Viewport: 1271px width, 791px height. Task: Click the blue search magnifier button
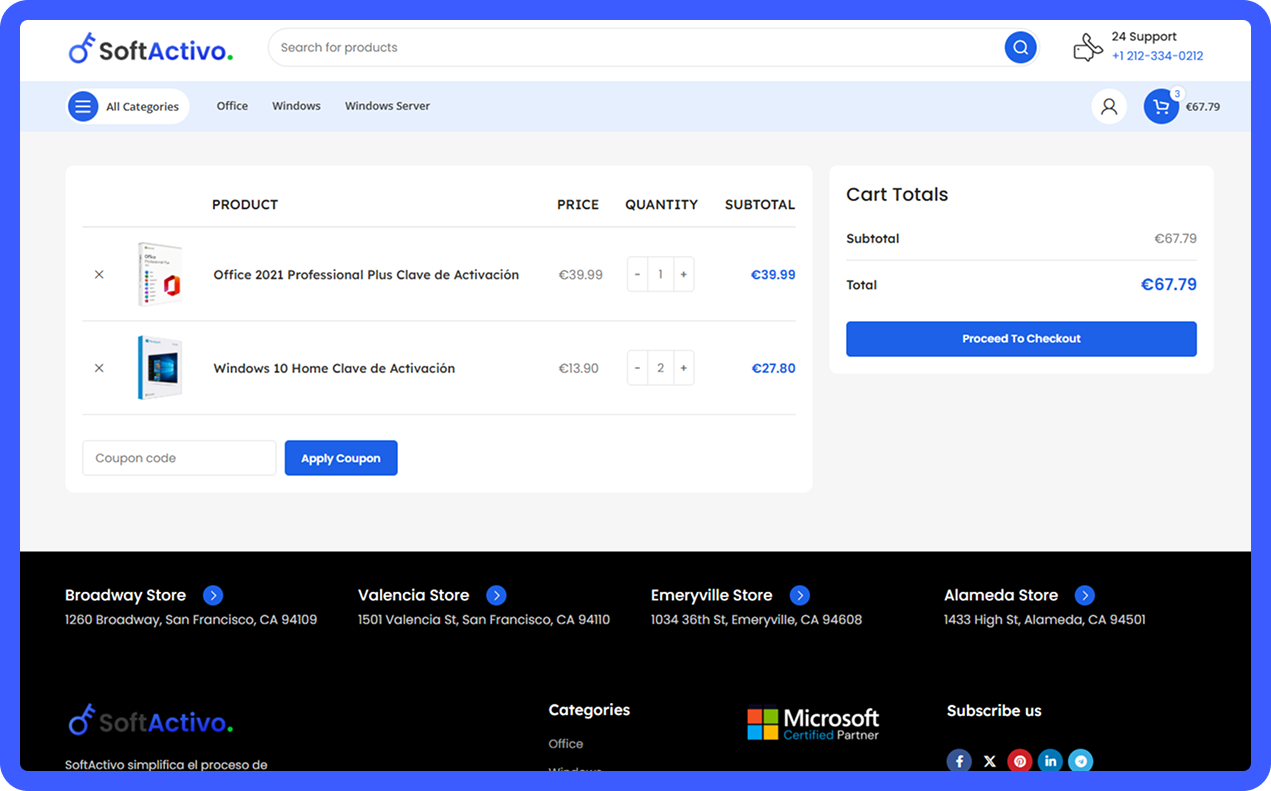coord(1020,47)
